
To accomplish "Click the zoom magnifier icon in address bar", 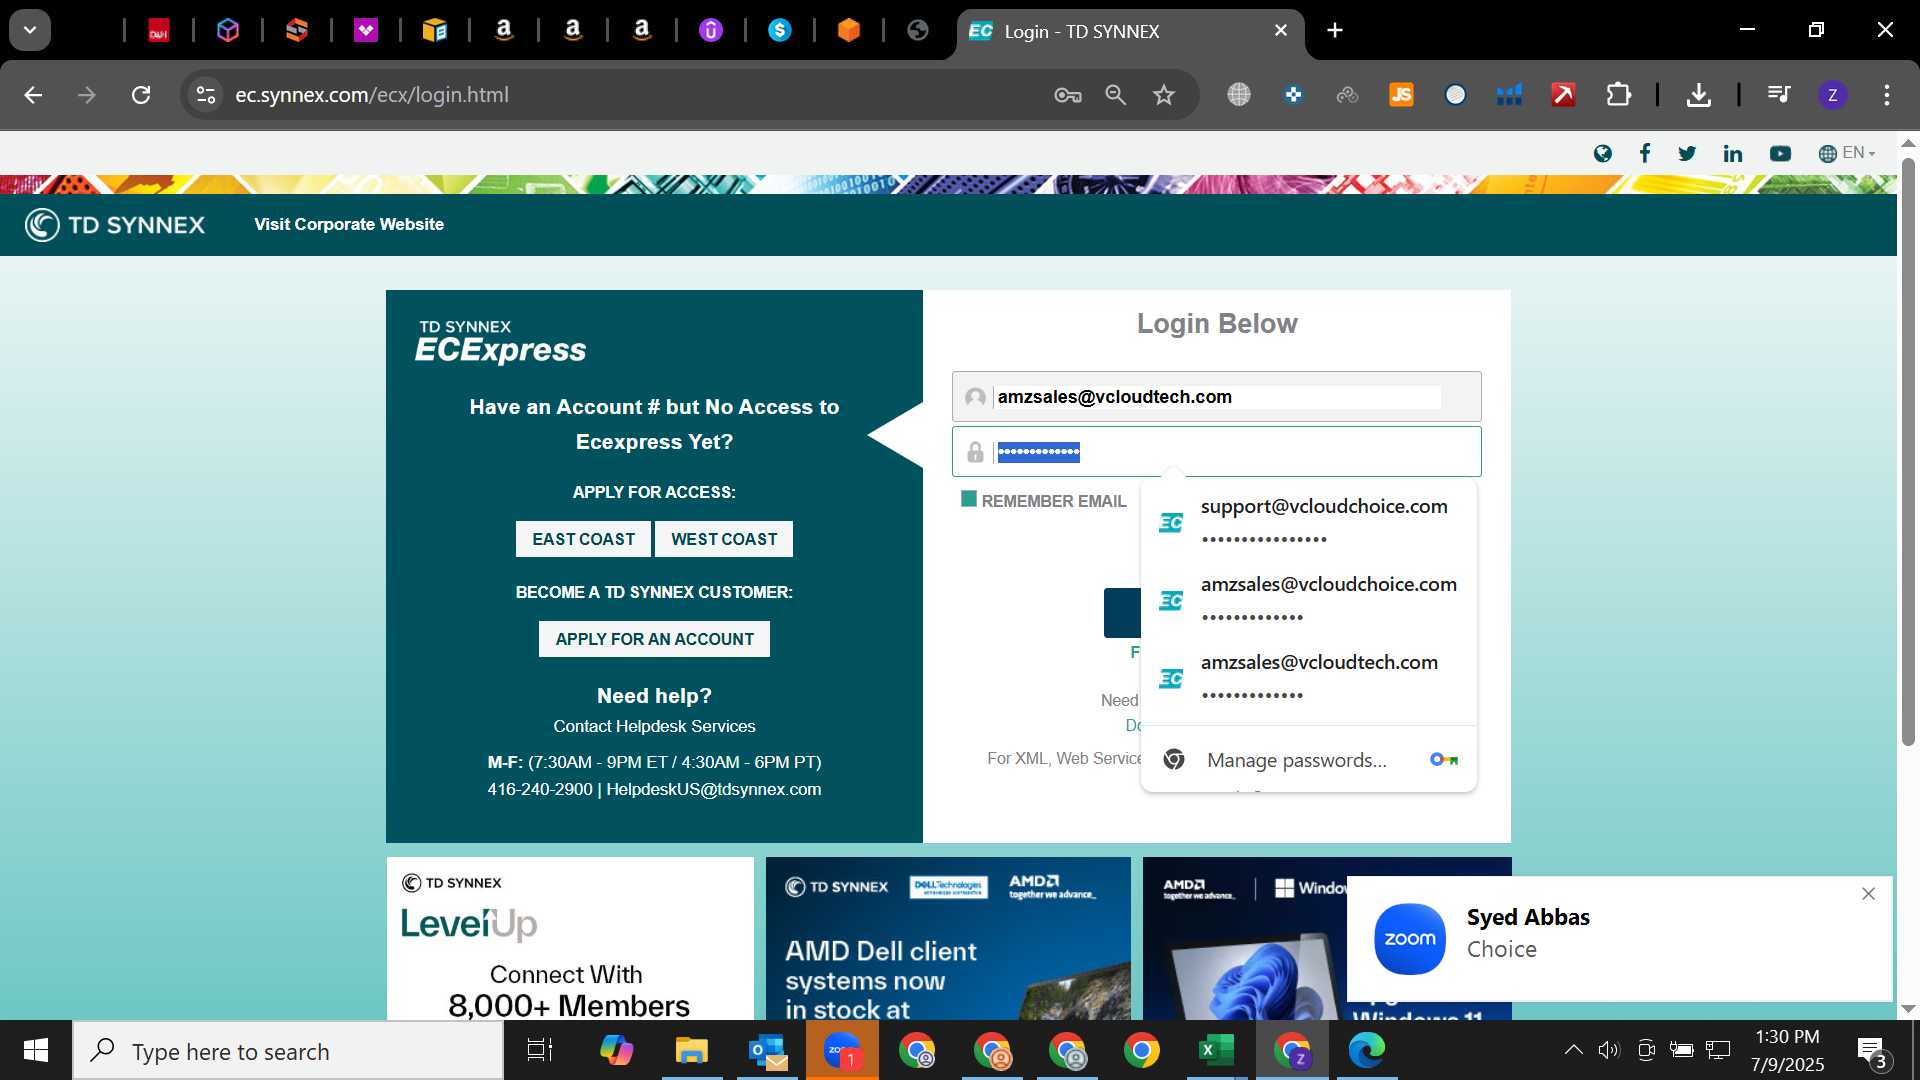I will (1116, 95).
